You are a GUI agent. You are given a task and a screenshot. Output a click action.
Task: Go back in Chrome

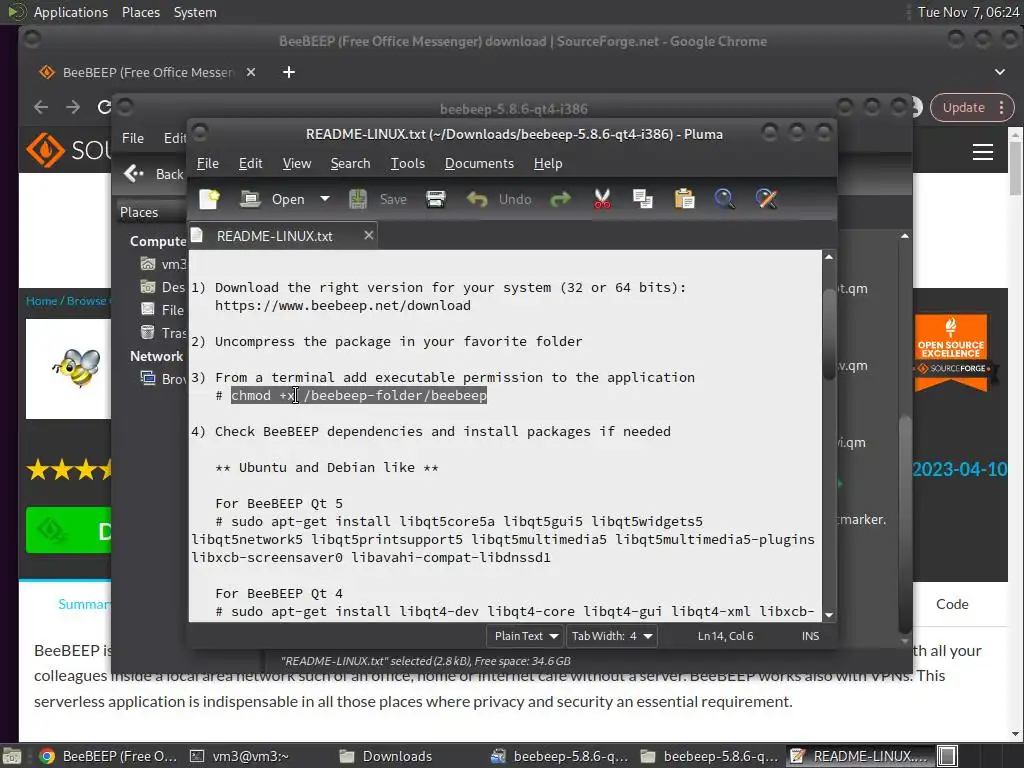pos(40,107)
